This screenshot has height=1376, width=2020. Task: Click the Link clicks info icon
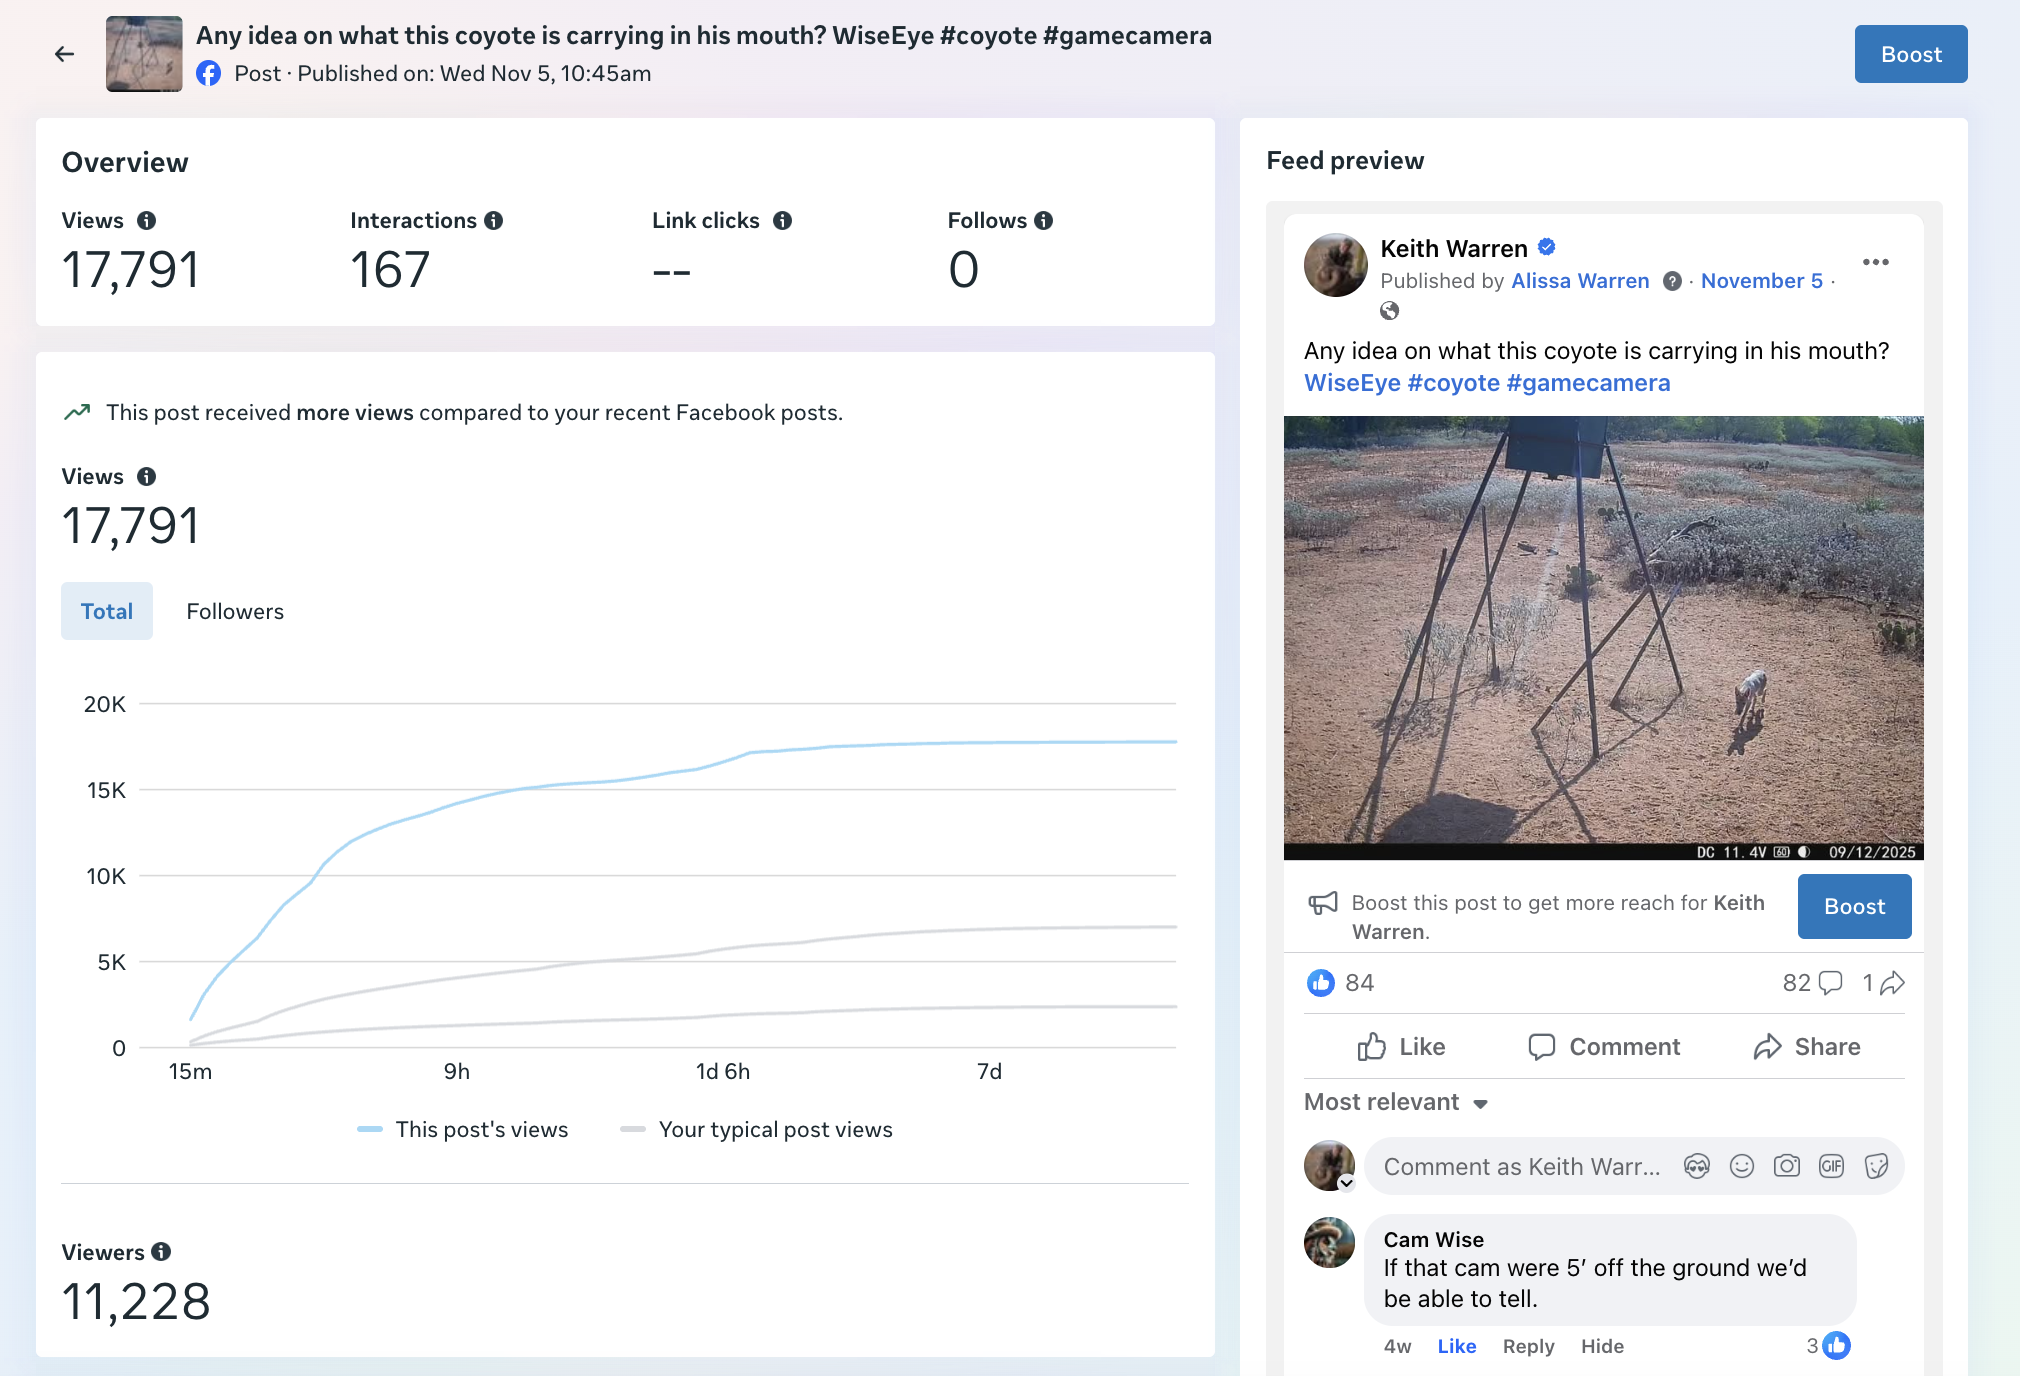(x=783, y=221)
